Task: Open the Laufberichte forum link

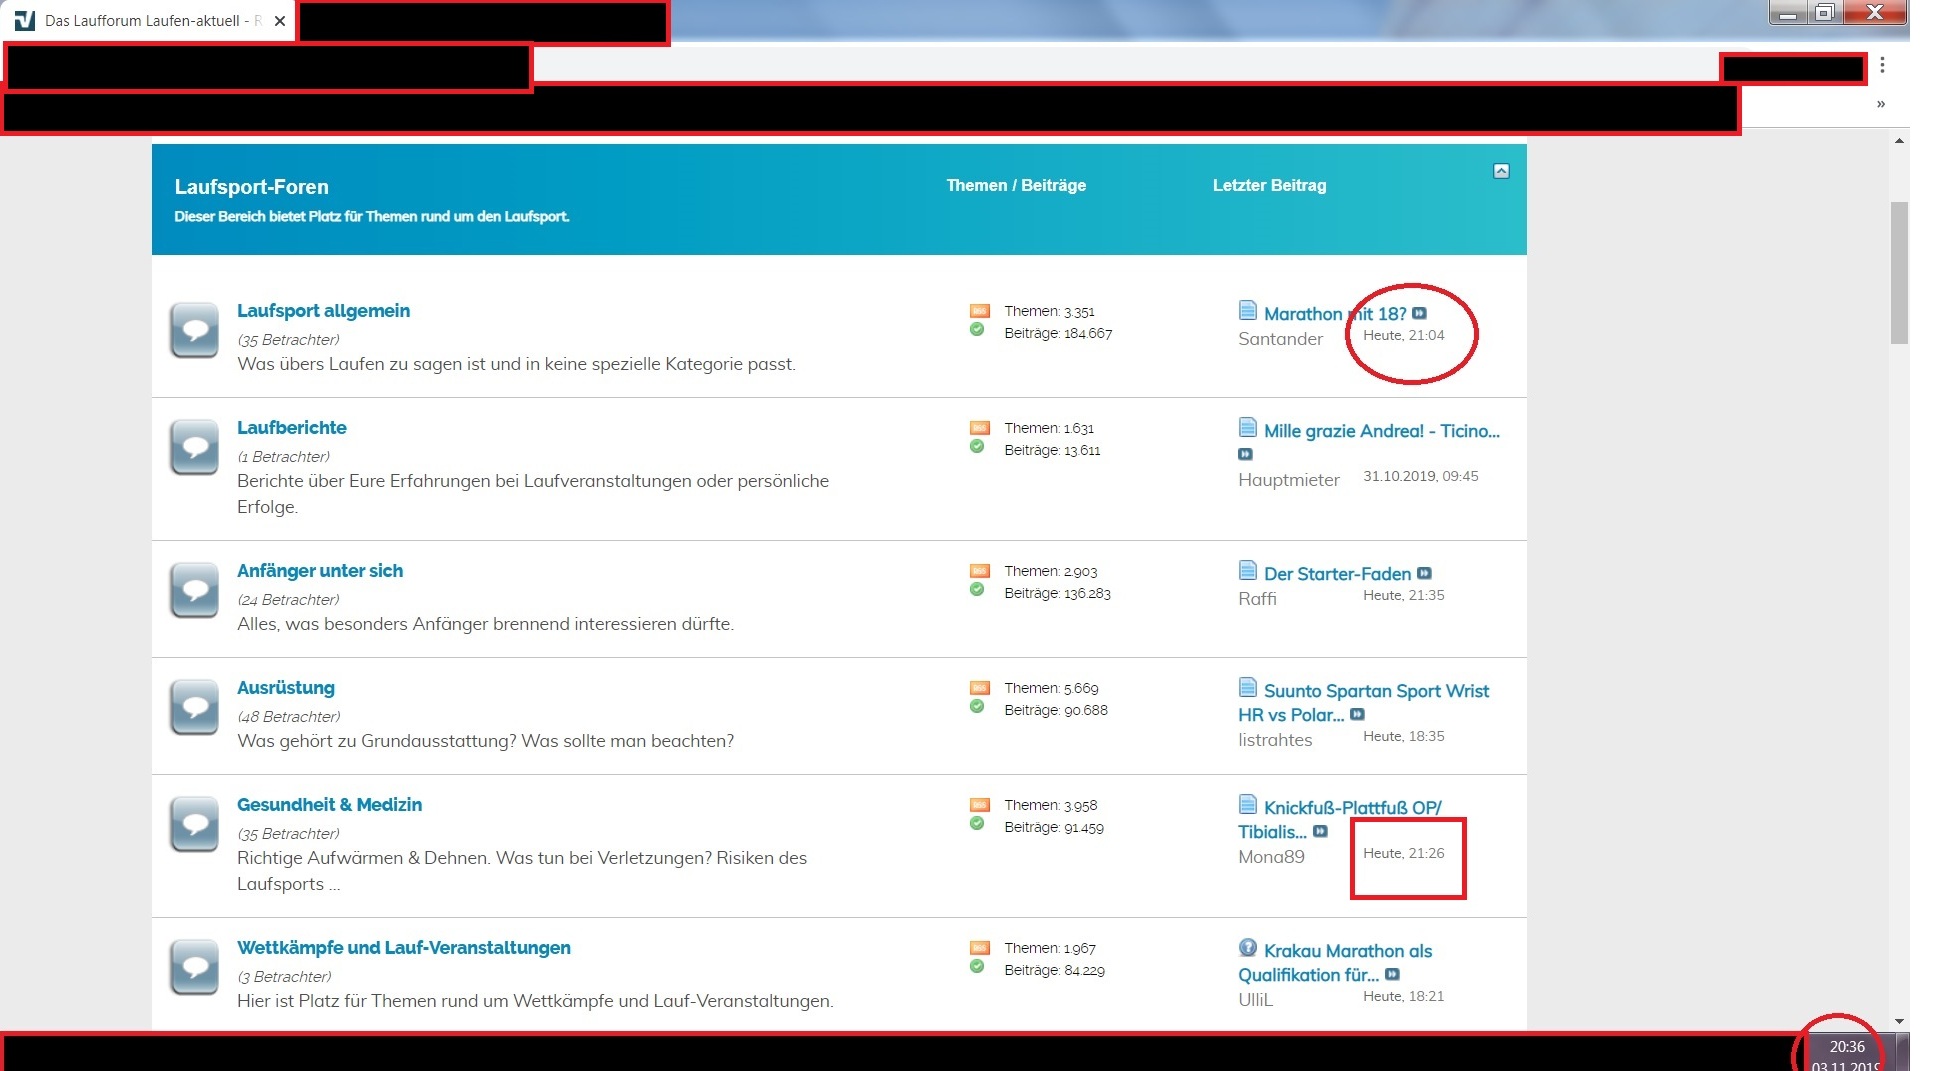Action: pyautogui.click(x=291, y=427)
